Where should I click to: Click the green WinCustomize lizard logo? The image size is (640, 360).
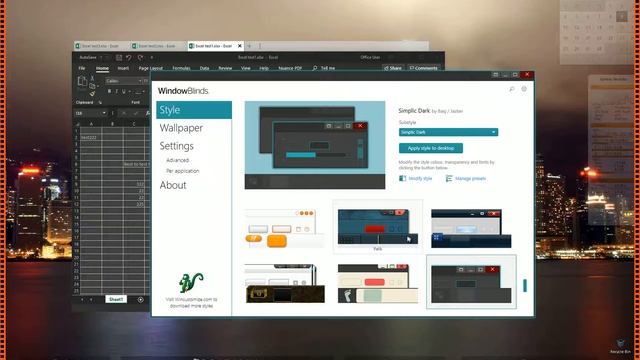(x=191, y=282)
